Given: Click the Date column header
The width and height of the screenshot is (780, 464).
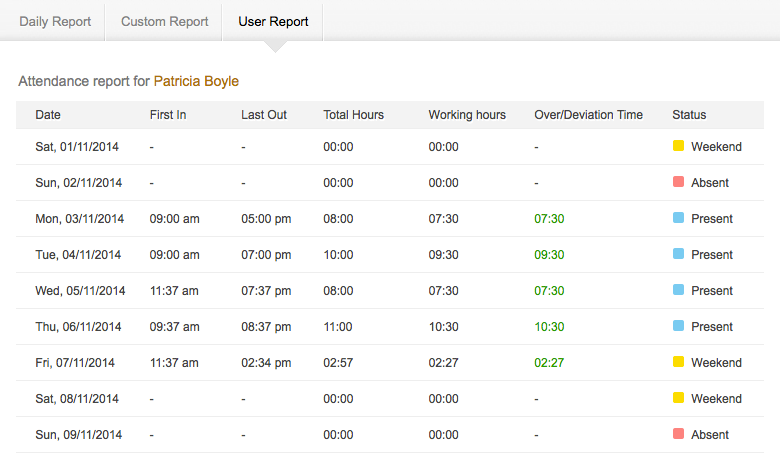Looking at the screenshot, I should [x=48, y=115].
